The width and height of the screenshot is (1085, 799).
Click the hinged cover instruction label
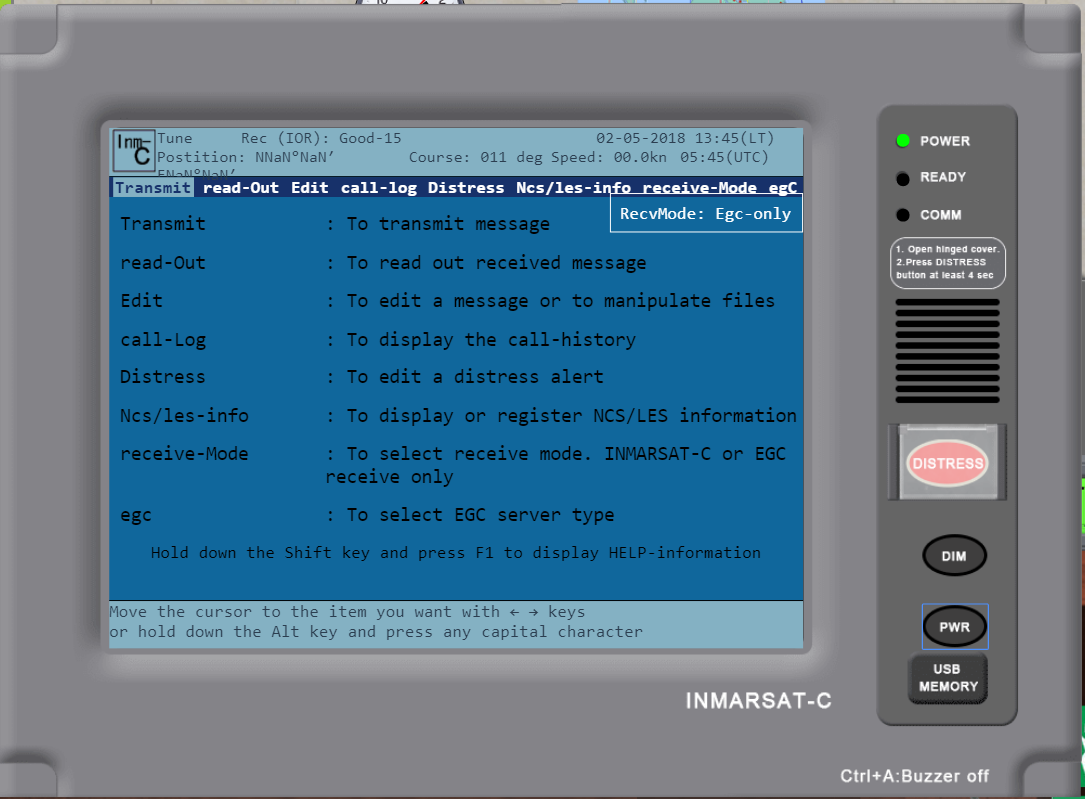point(947,262)
